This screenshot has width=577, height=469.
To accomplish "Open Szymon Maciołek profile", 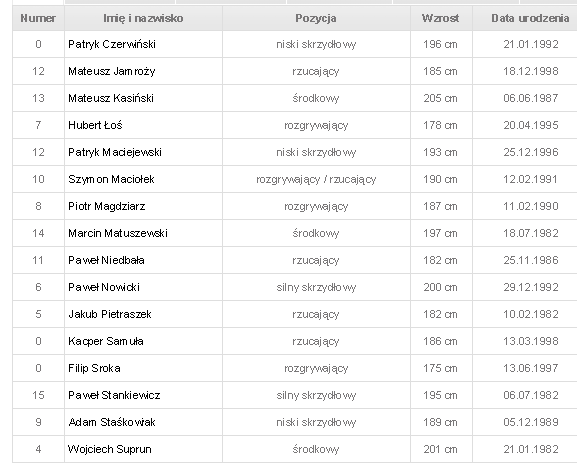I will (x=111, y=179).
